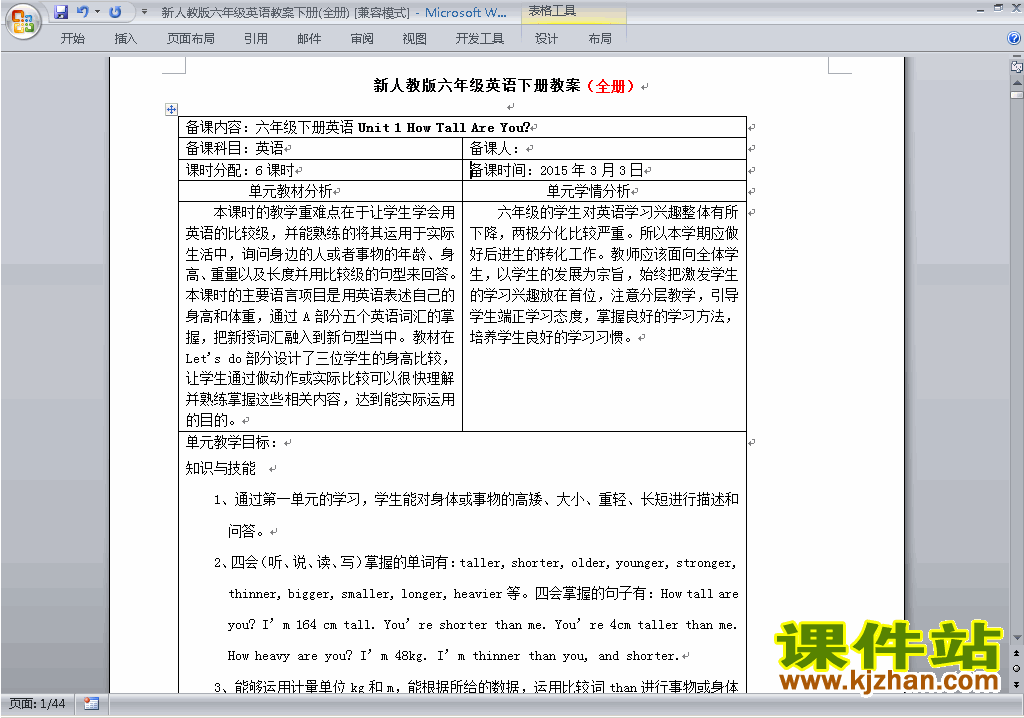Toggle the ruler with the view ruler icon

1016,66
